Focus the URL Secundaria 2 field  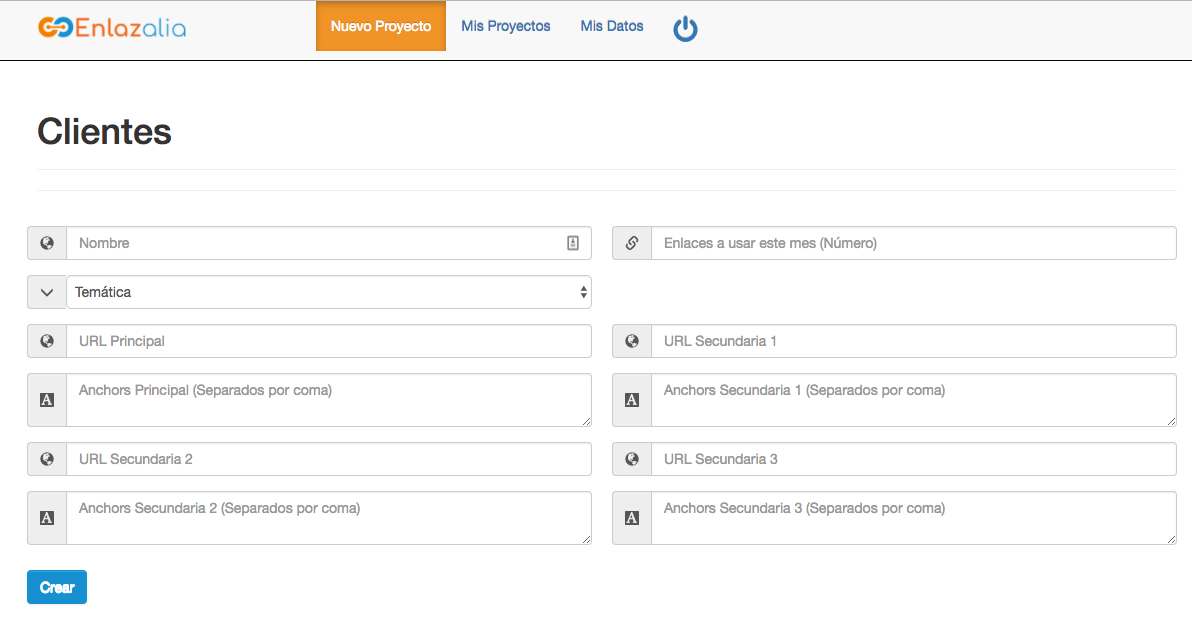tap(328, 459)
